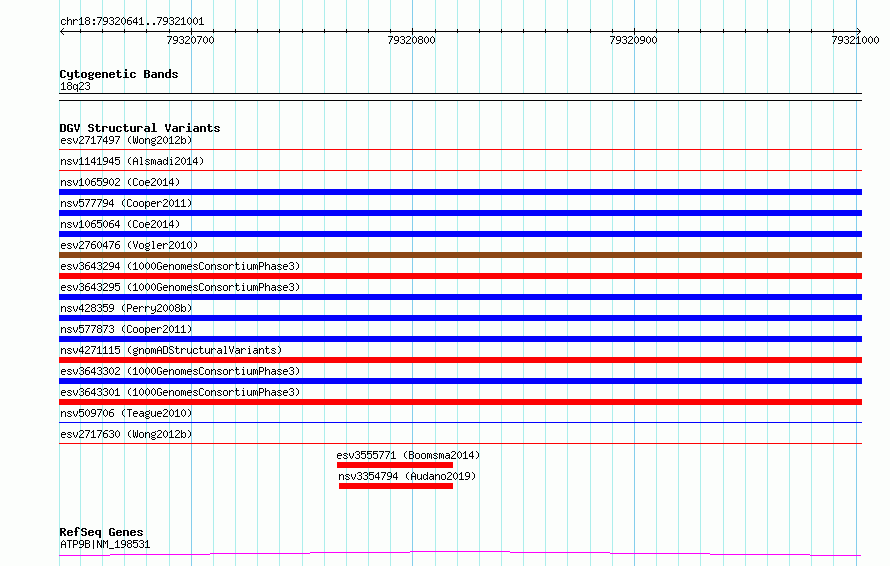Click ruler position 79320900
The image size is (890, 566).
[x=633, y=40]
